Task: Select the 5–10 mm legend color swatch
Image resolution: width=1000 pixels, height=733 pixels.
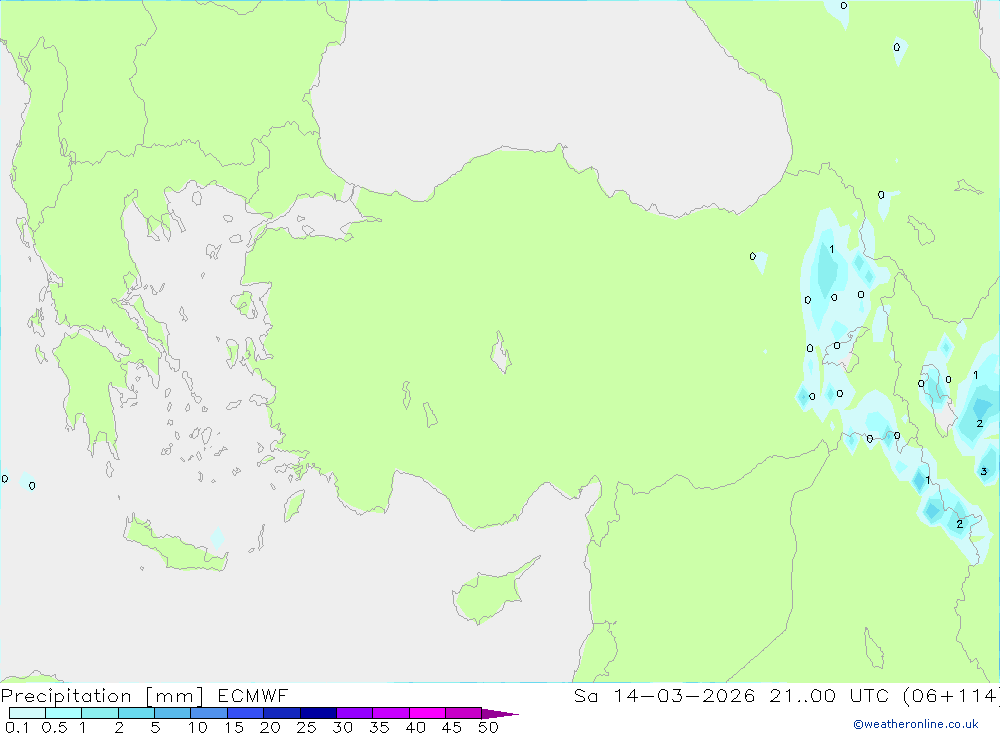Action: [173, 713]
